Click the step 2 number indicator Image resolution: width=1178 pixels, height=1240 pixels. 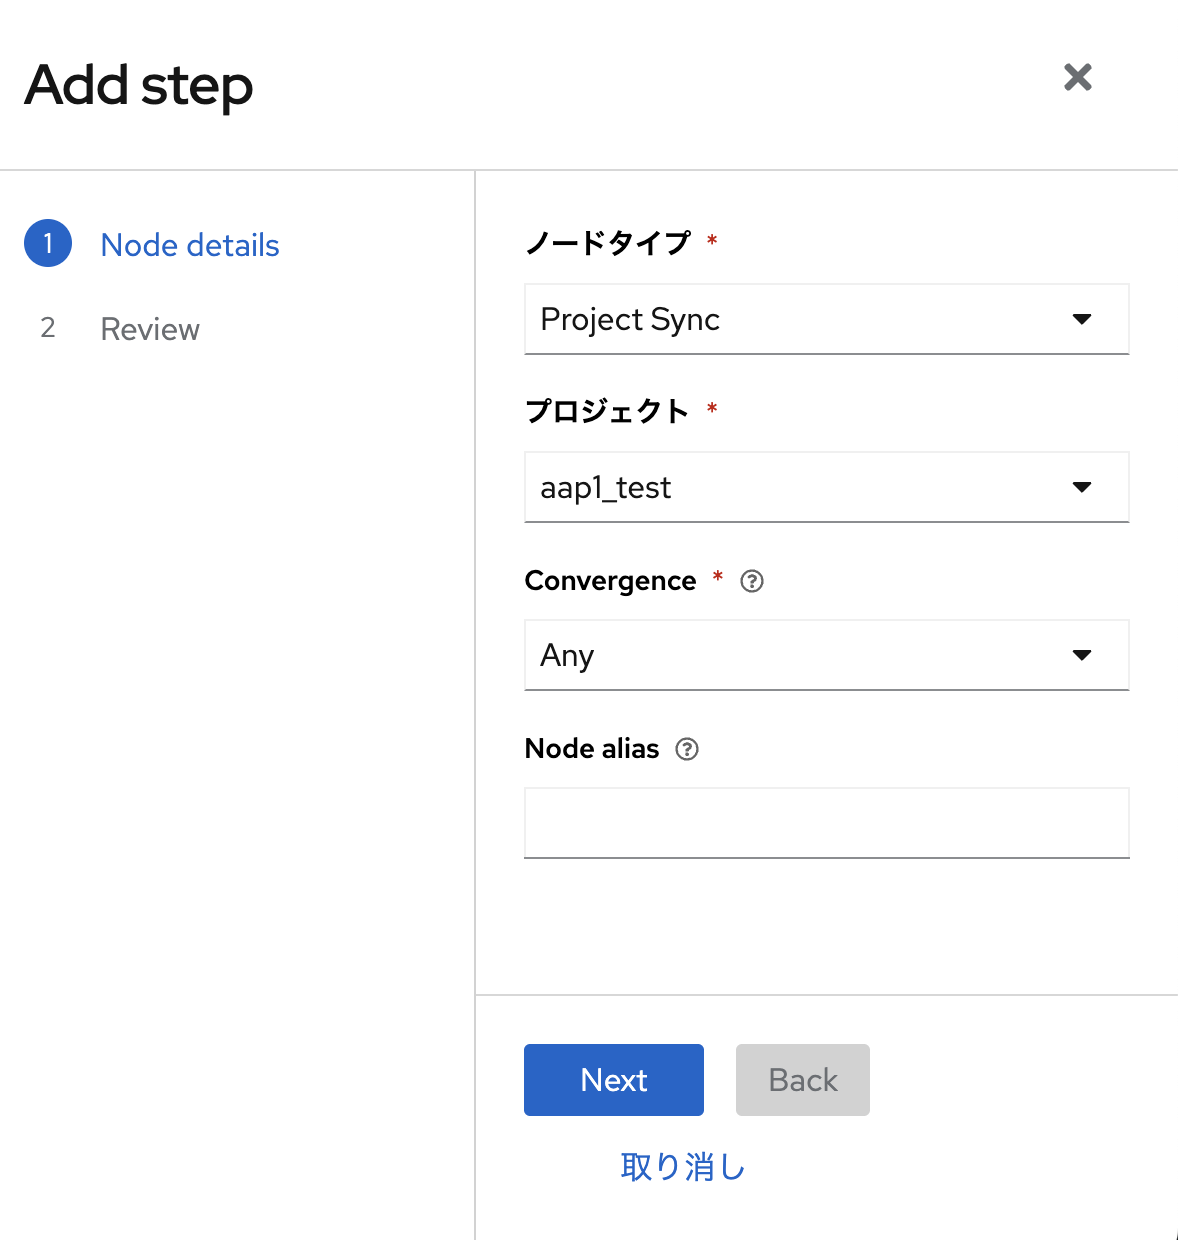tap(48, 328)
